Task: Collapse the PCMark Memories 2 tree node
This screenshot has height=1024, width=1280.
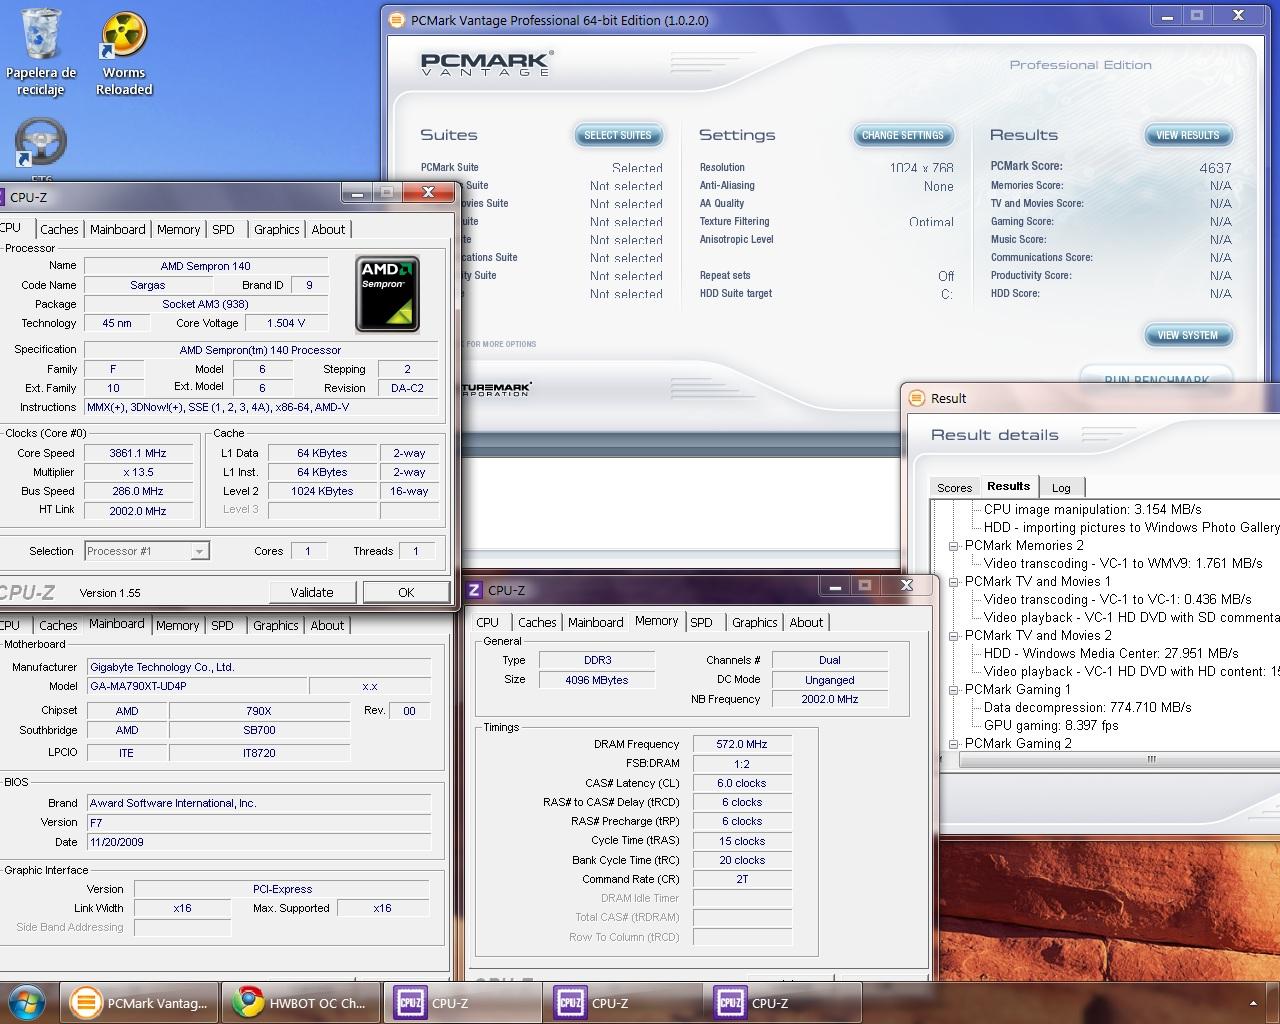Action: pyautogui.click(x=953, y=546)
